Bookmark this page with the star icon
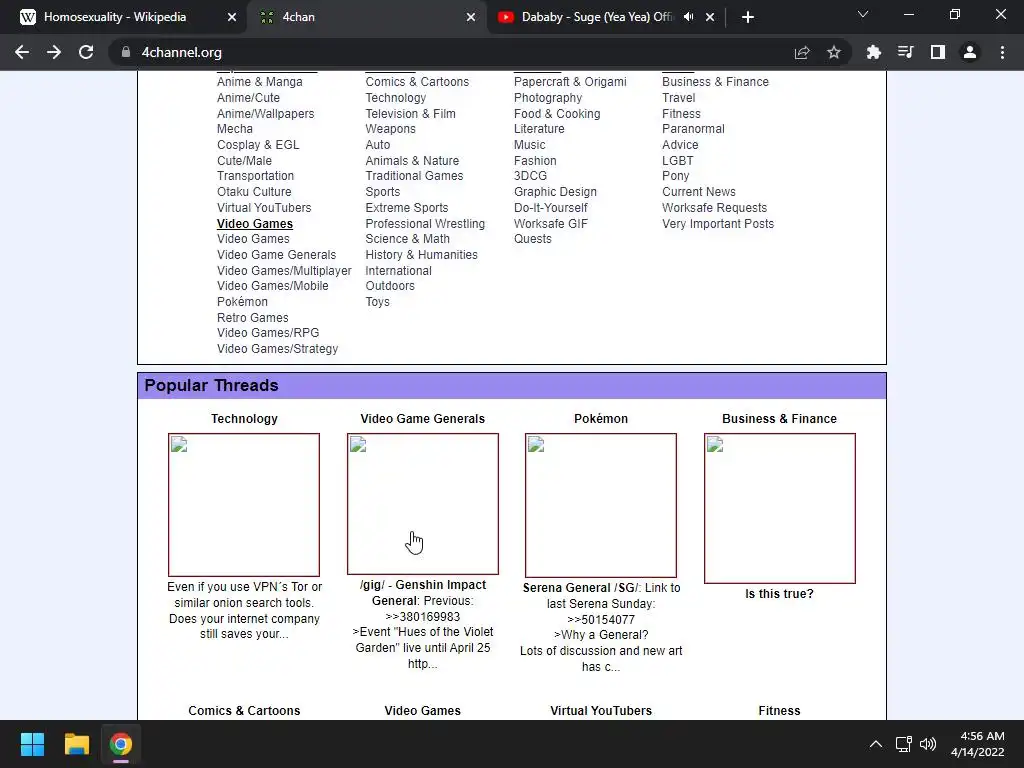Image resolution: width=1024 pixels, height=768 pixels. tap(834, 52)
